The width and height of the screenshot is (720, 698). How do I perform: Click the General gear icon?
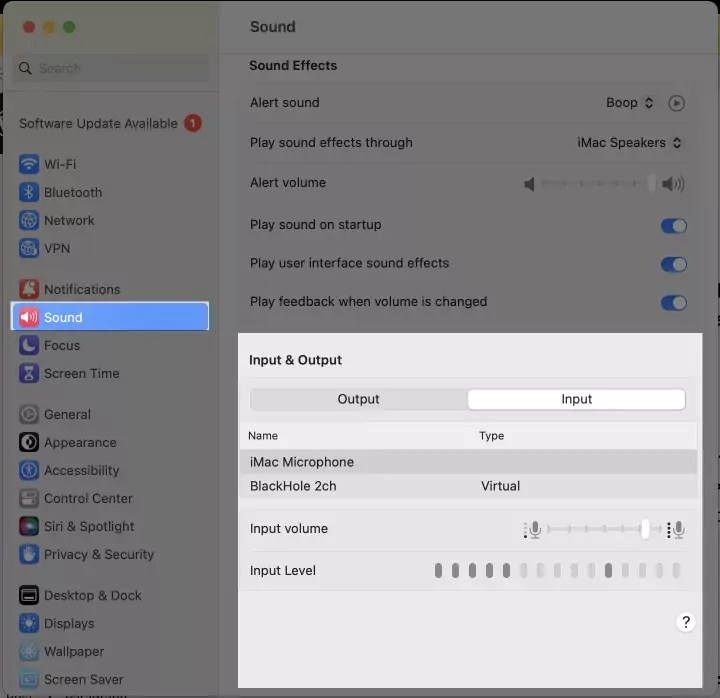pos(28,414)
